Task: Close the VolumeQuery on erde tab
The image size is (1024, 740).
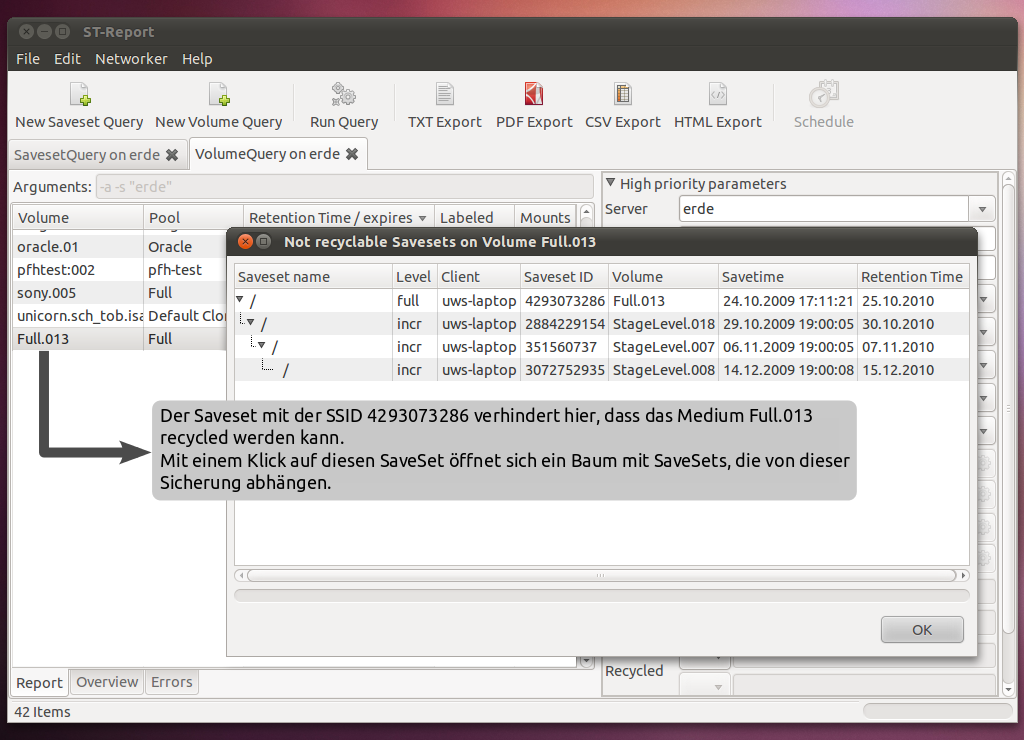Action: tap(352, 154)
